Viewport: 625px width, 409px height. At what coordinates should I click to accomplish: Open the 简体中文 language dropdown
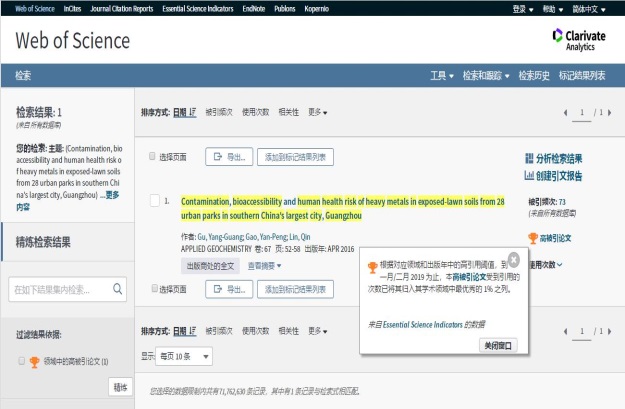pyautogui.click(x=589, y=9)
